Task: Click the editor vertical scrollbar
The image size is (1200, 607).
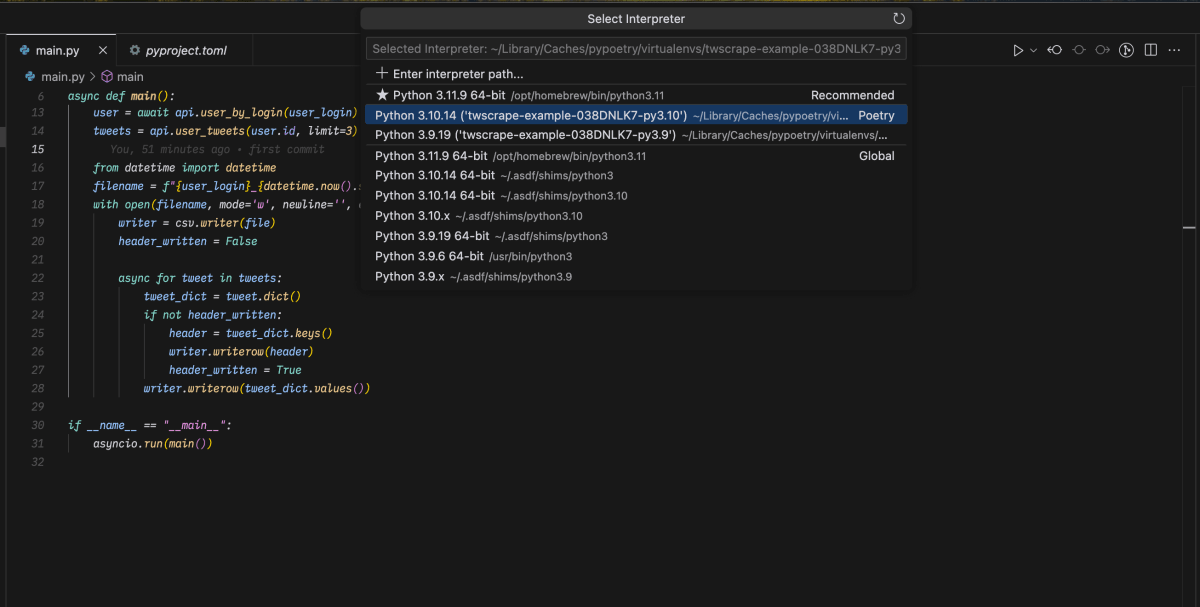Action: click(x=1191, y=225)
